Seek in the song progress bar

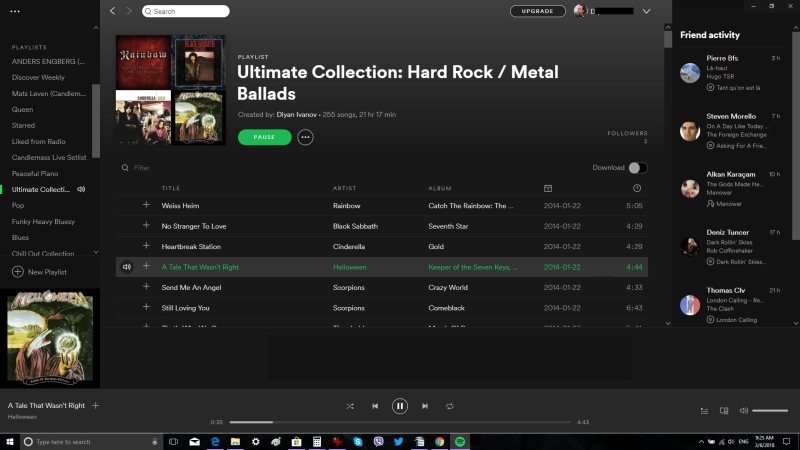(x=399, y=422)
